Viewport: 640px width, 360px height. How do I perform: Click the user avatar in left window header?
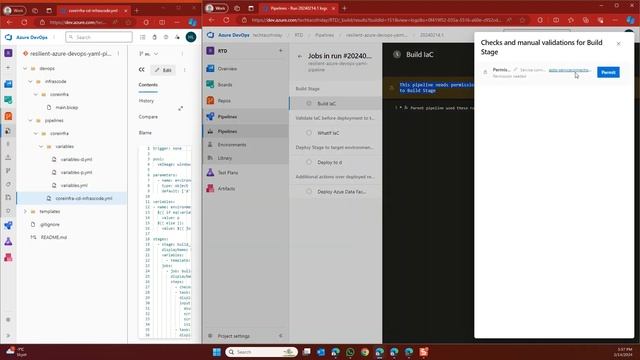click(x=191, y=37)
